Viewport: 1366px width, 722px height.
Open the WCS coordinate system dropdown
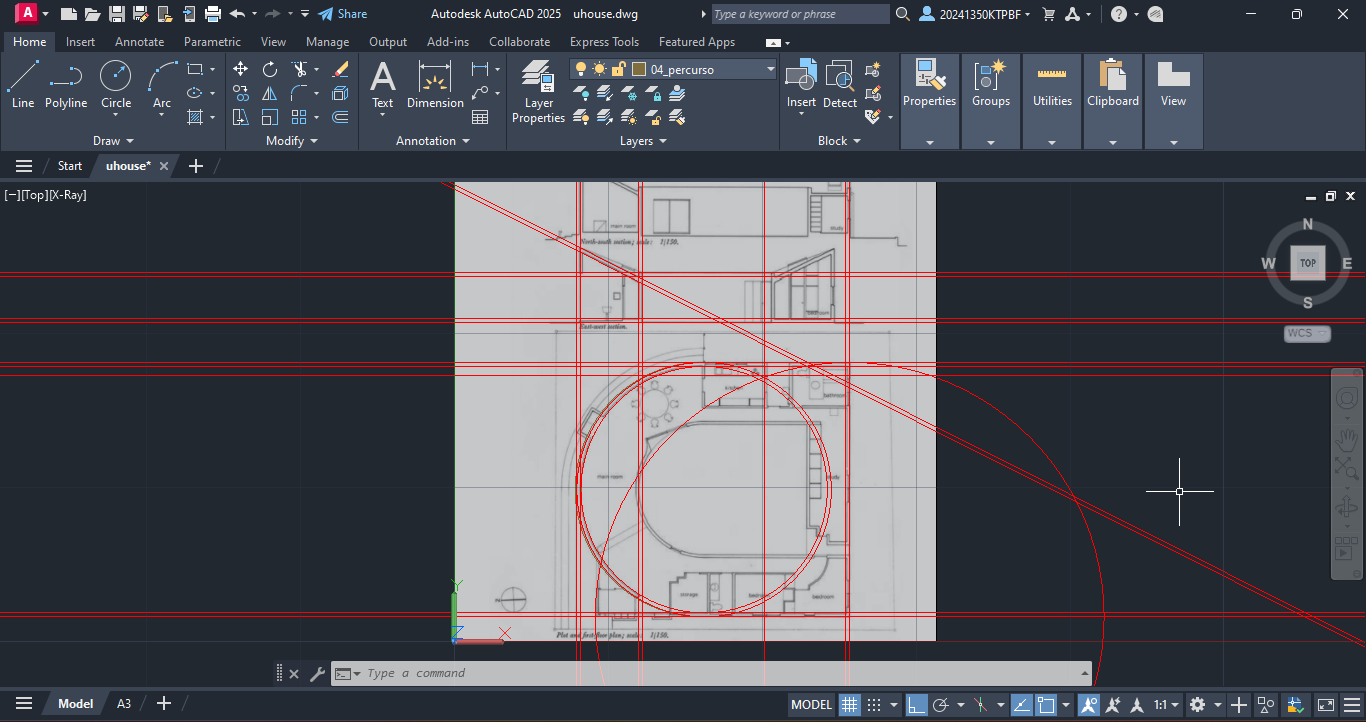[x=1307, y=333]
